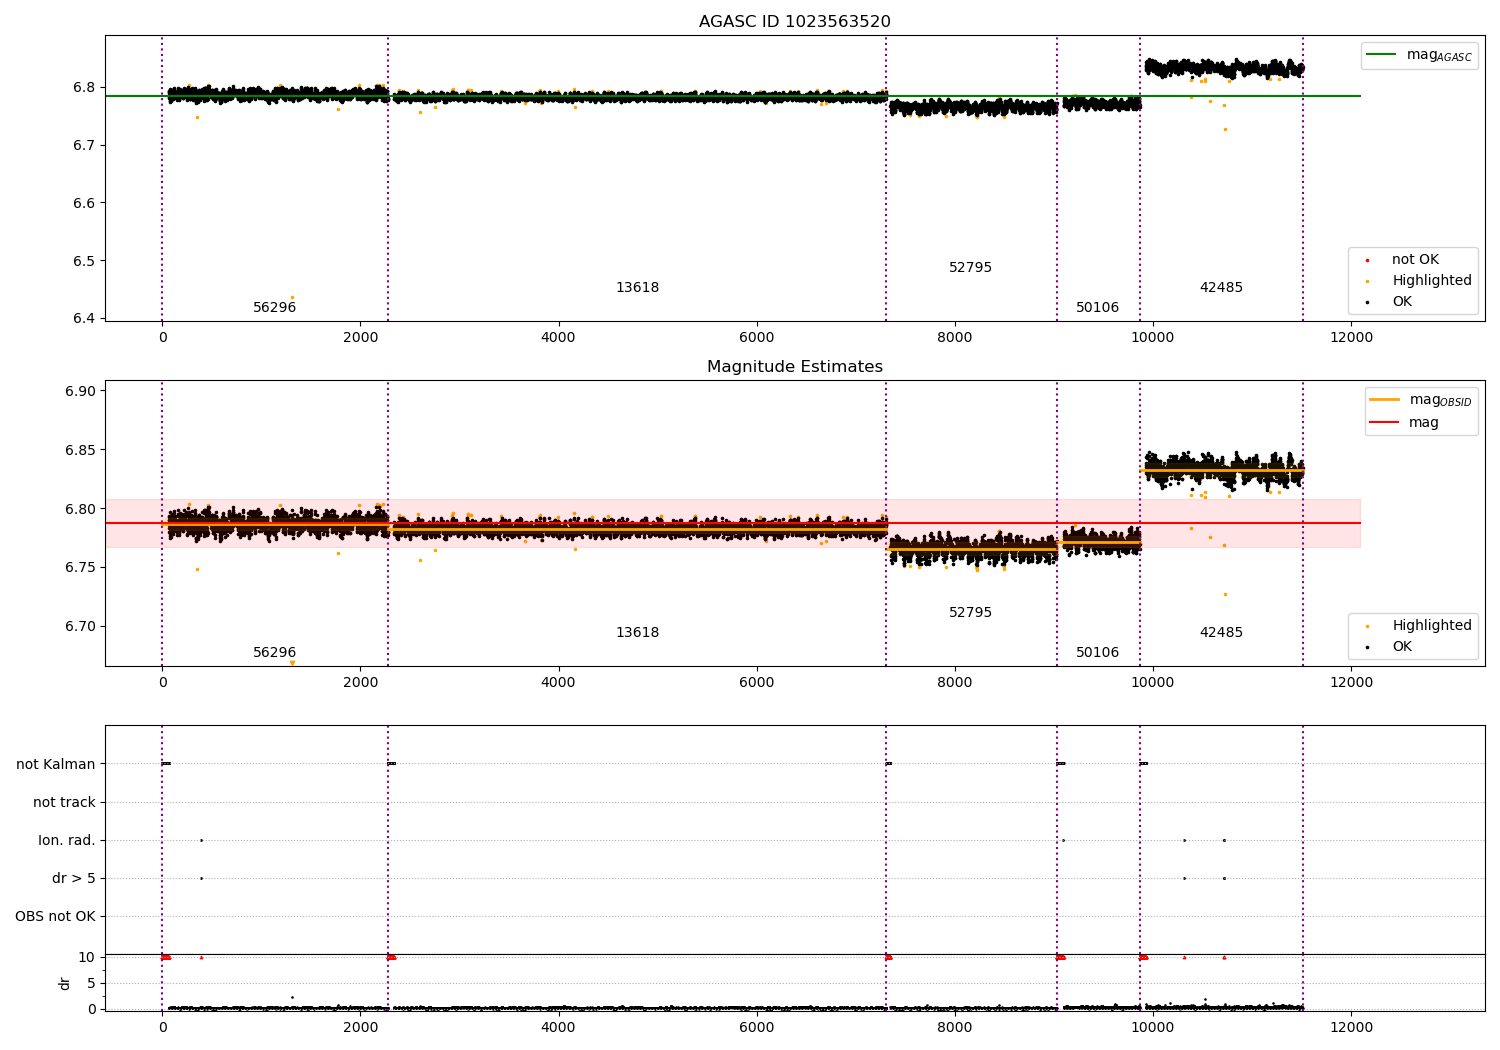
Task: Click the 6.8 y-axis tick label
Action: point(83,88)
